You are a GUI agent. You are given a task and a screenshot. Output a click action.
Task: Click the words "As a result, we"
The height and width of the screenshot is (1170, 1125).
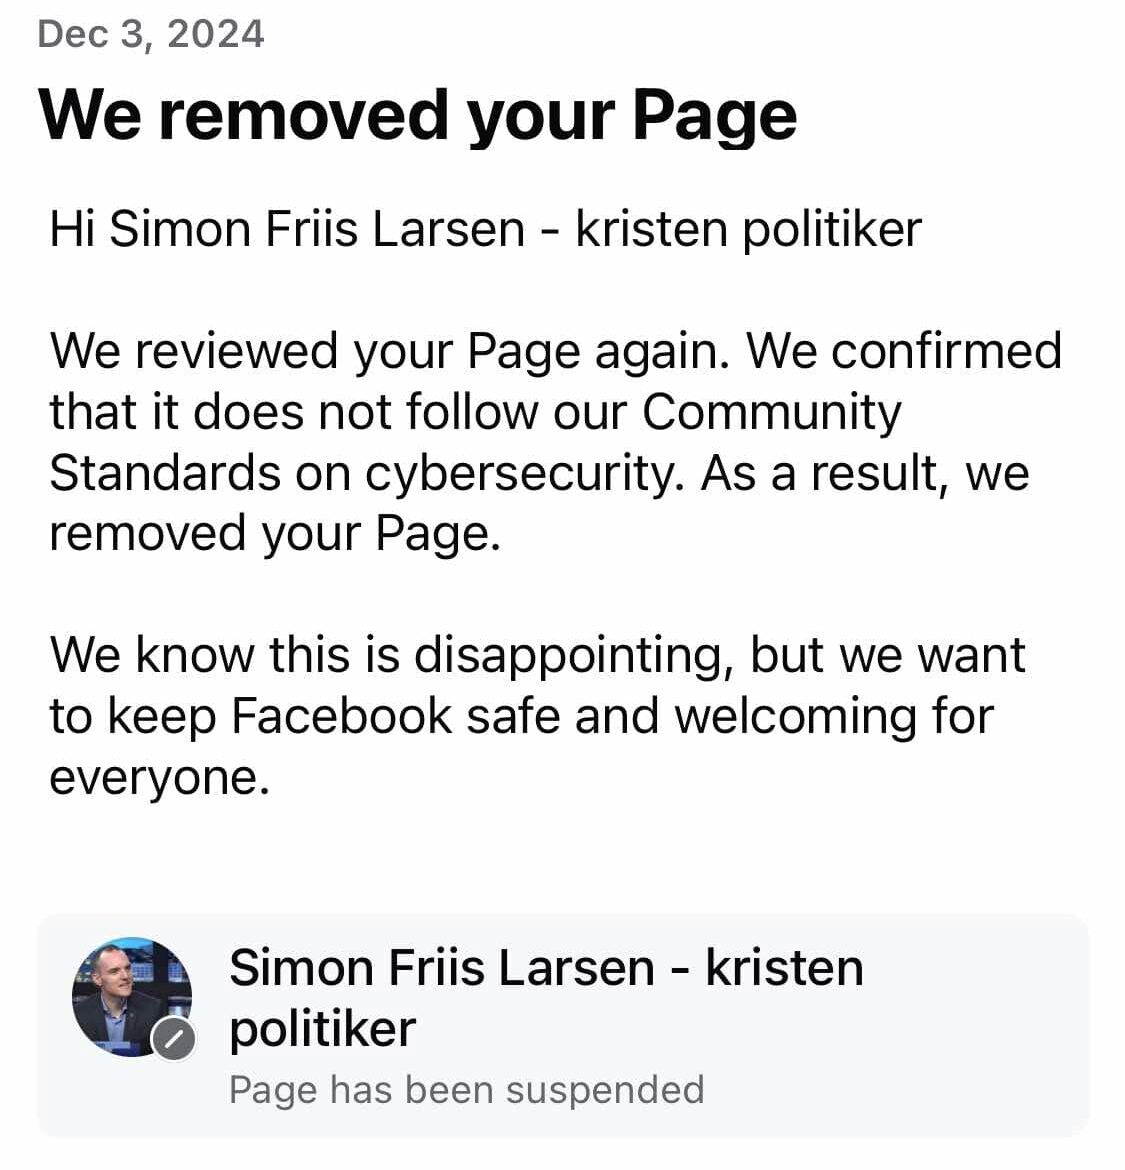pyautogui.click(x=864, y=473)
